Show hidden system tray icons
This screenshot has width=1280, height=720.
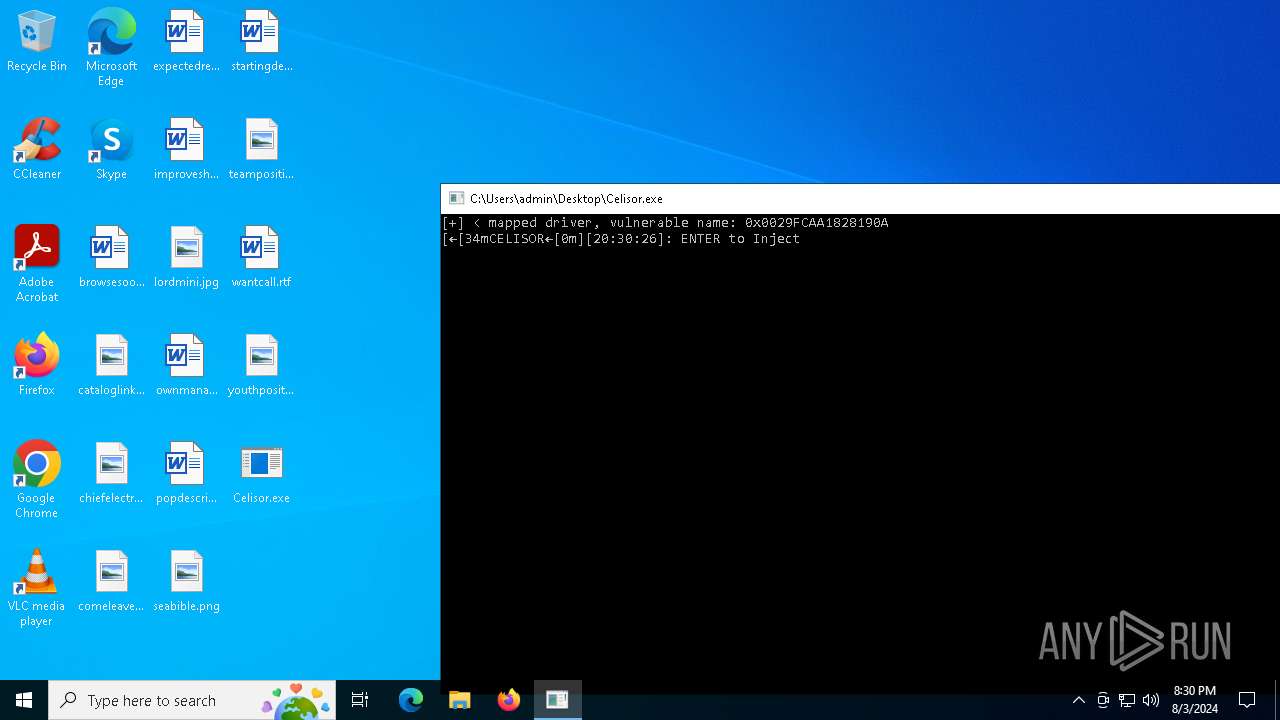1078,700
